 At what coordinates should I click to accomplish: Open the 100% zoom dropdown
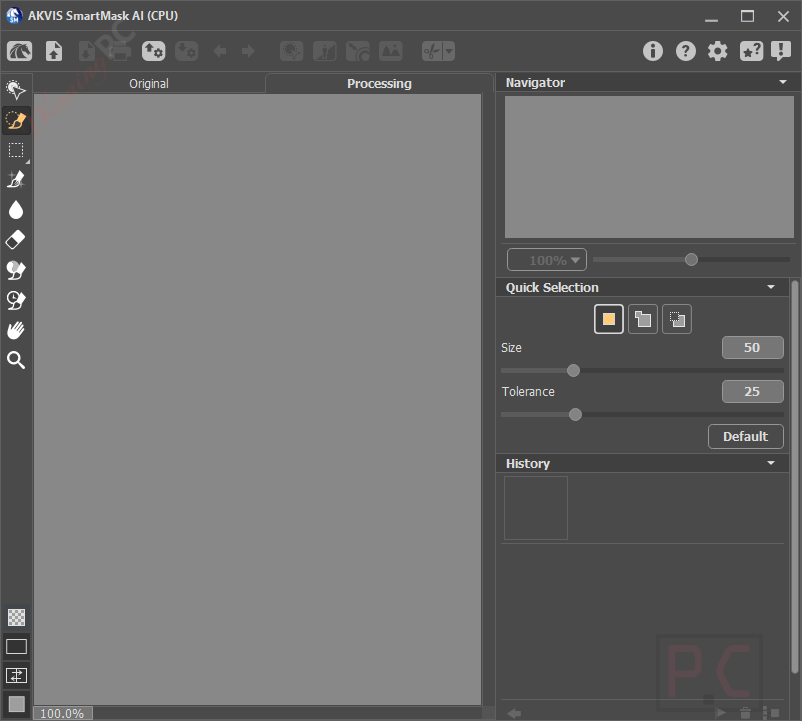547,260
